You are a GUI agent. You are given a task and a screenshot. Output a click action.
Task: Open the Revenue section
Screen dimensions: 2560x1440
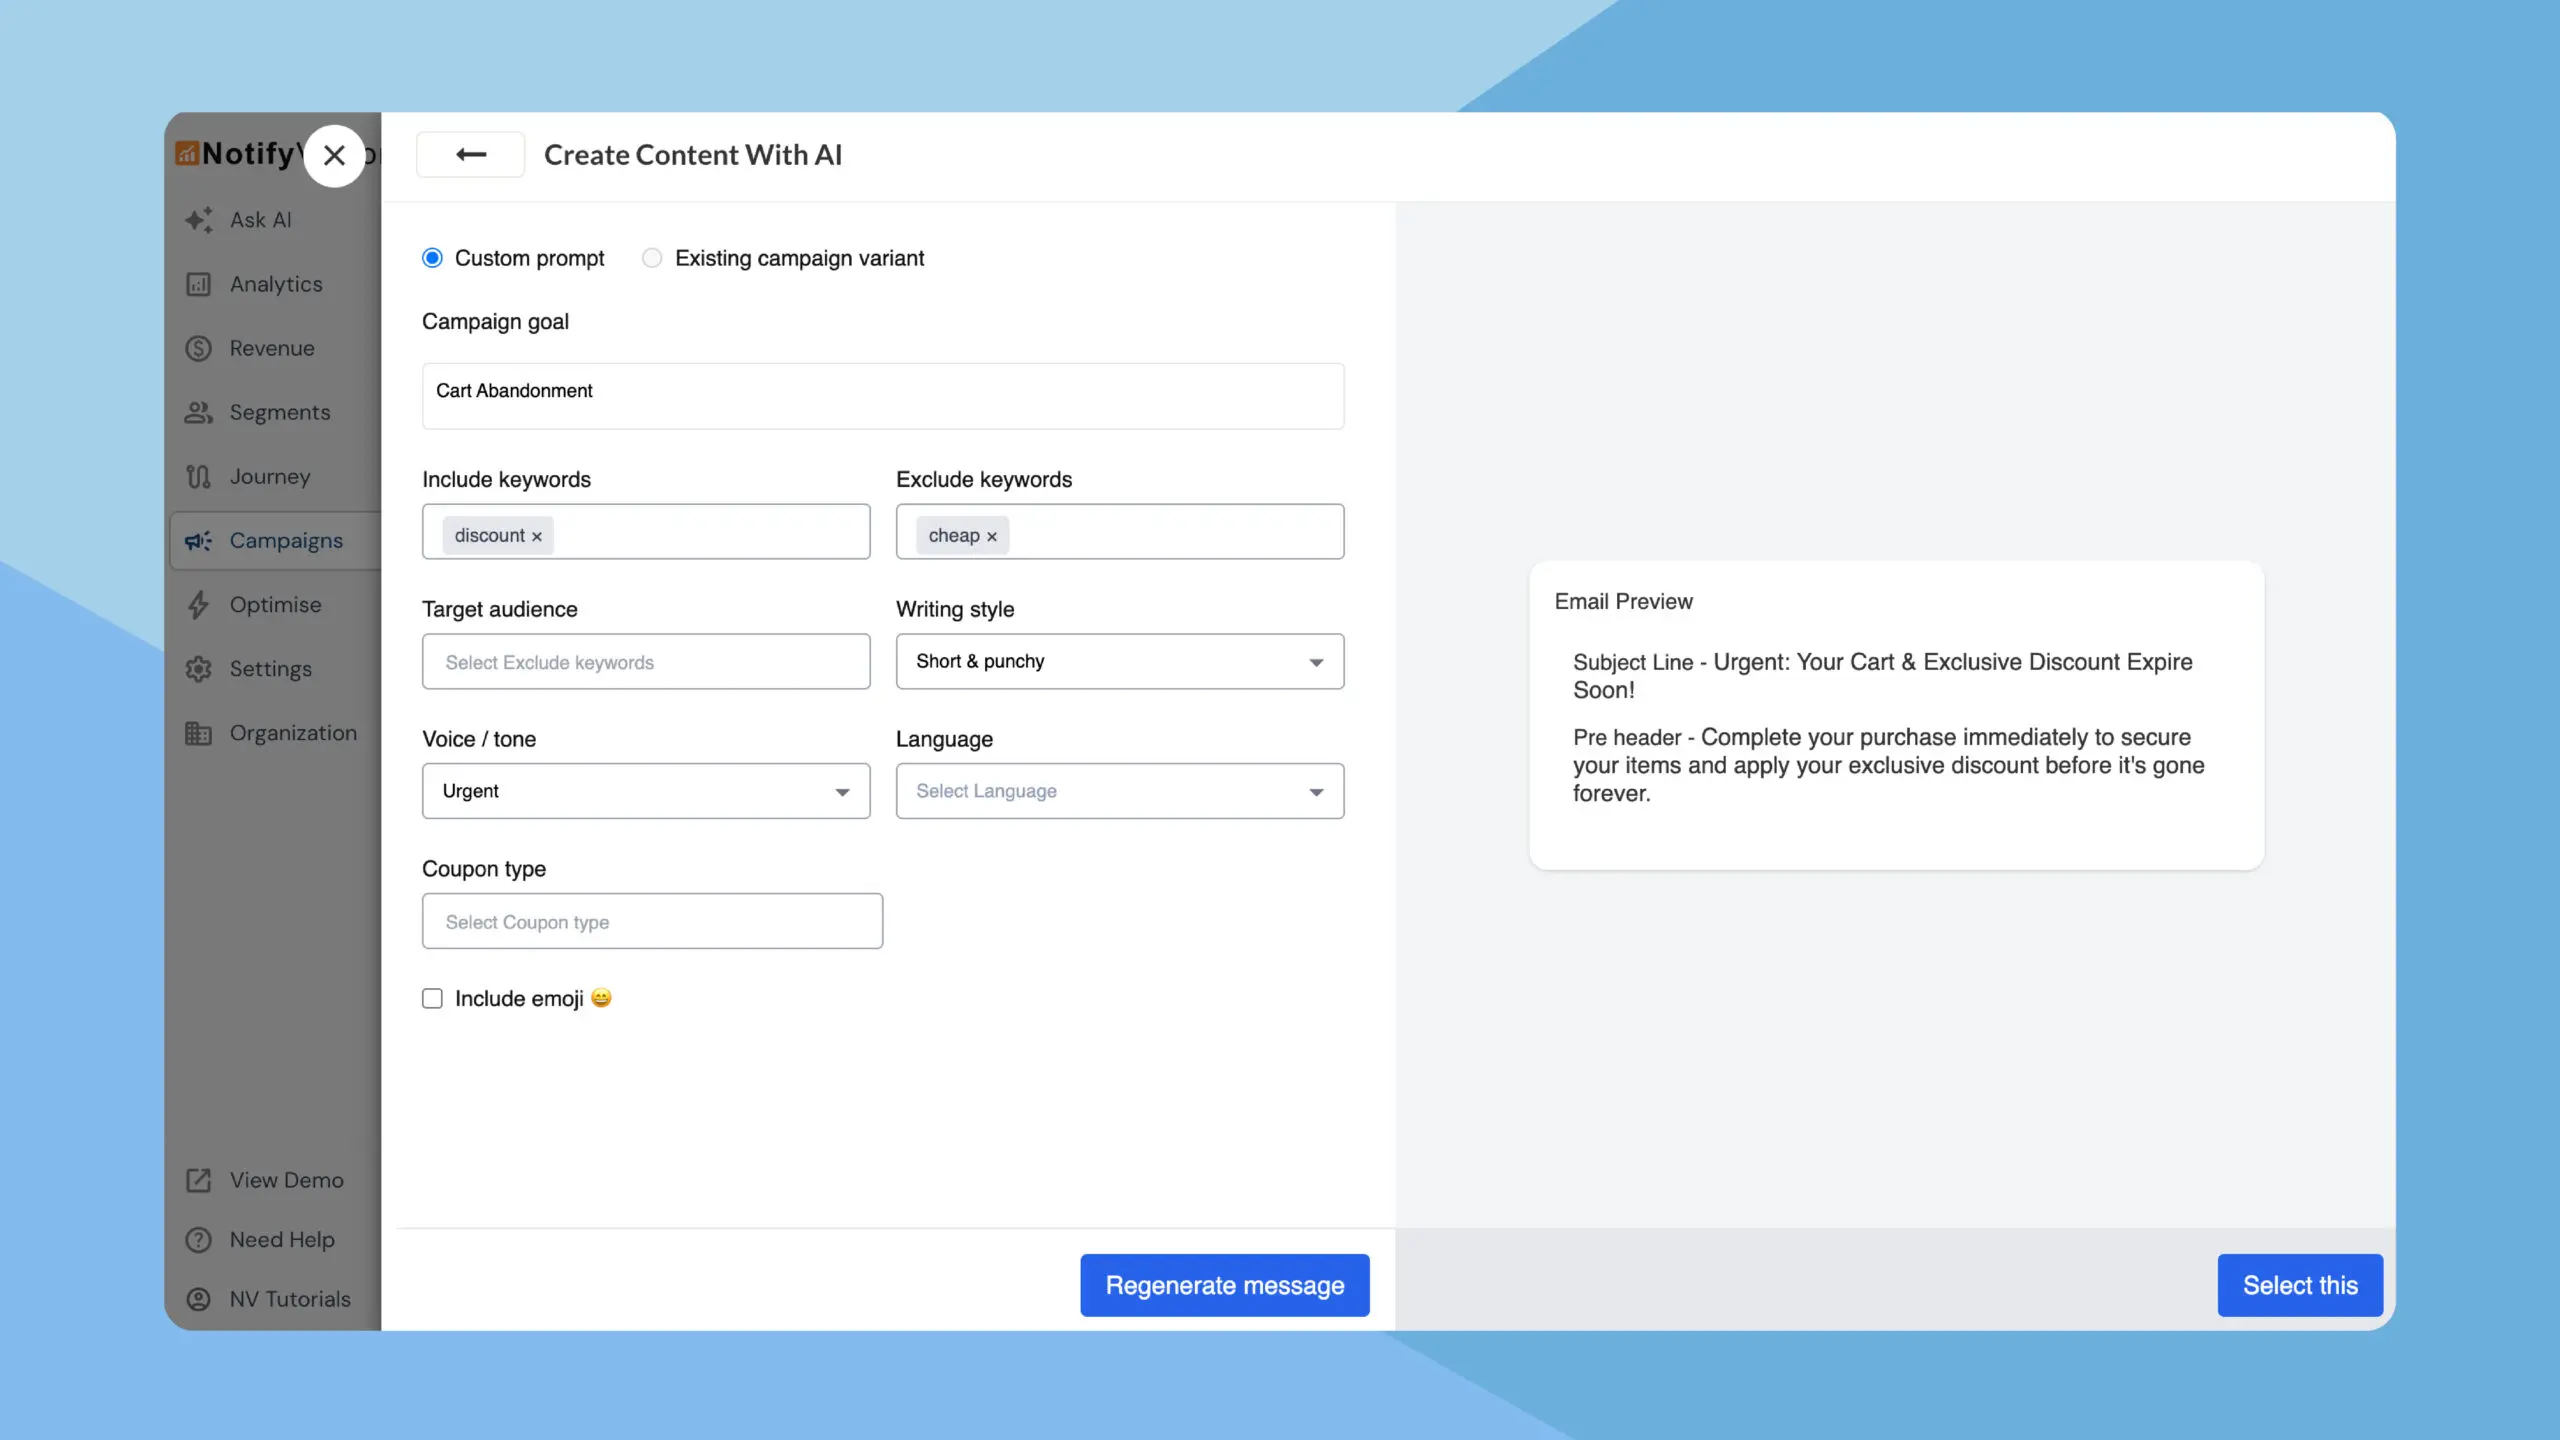(x=198, y=348)
